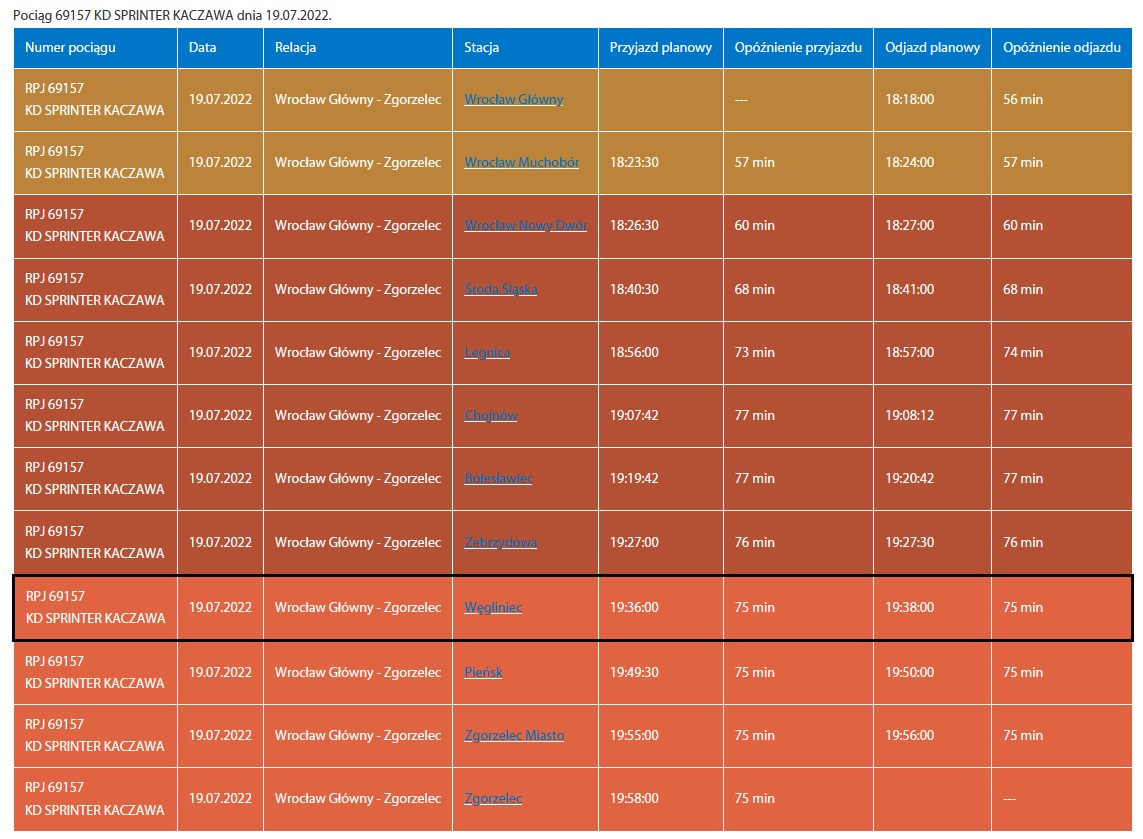Open the Legnica station link
This screenshot has height=839, width=1143.
(487, 352)
